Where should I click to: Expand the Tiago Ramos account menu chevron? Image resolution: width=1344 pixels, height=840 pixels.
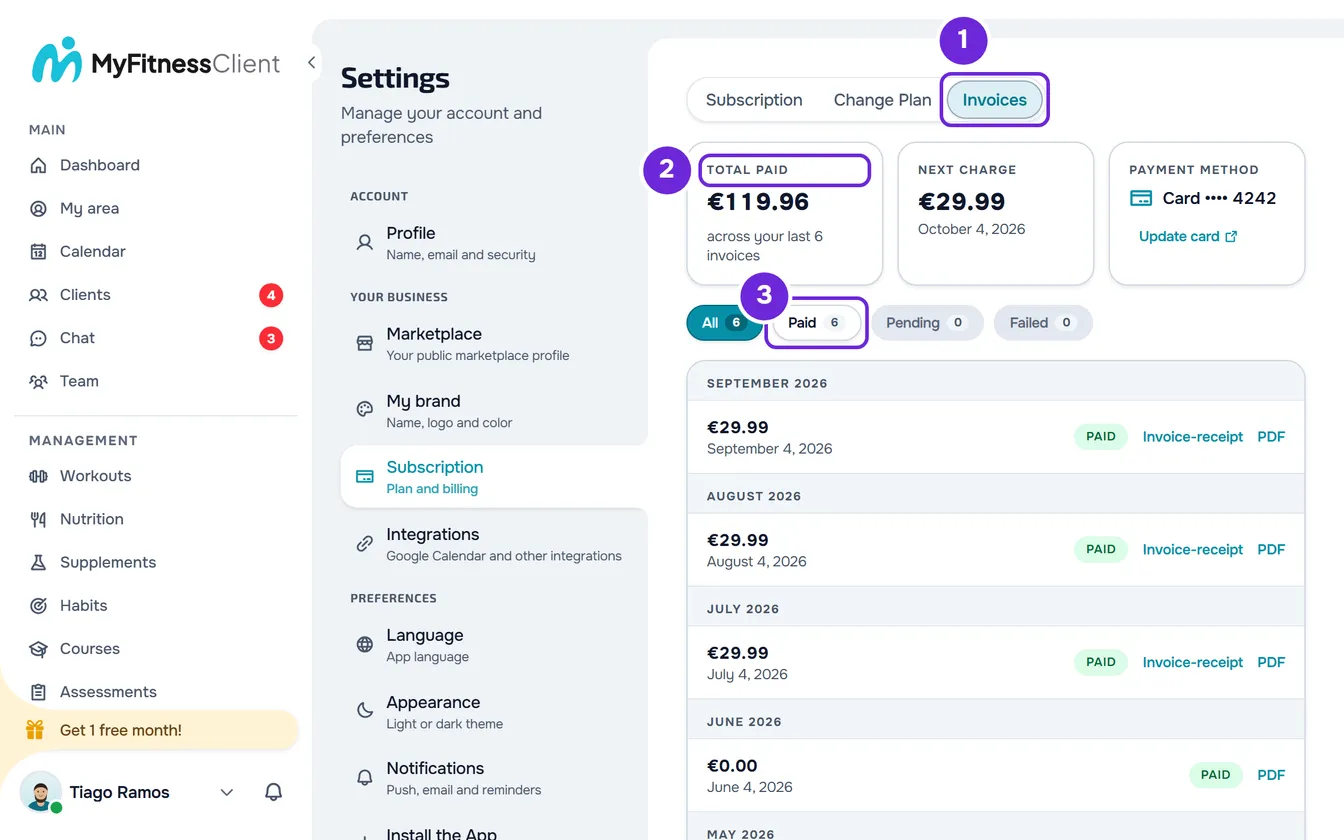pos(227,792)
